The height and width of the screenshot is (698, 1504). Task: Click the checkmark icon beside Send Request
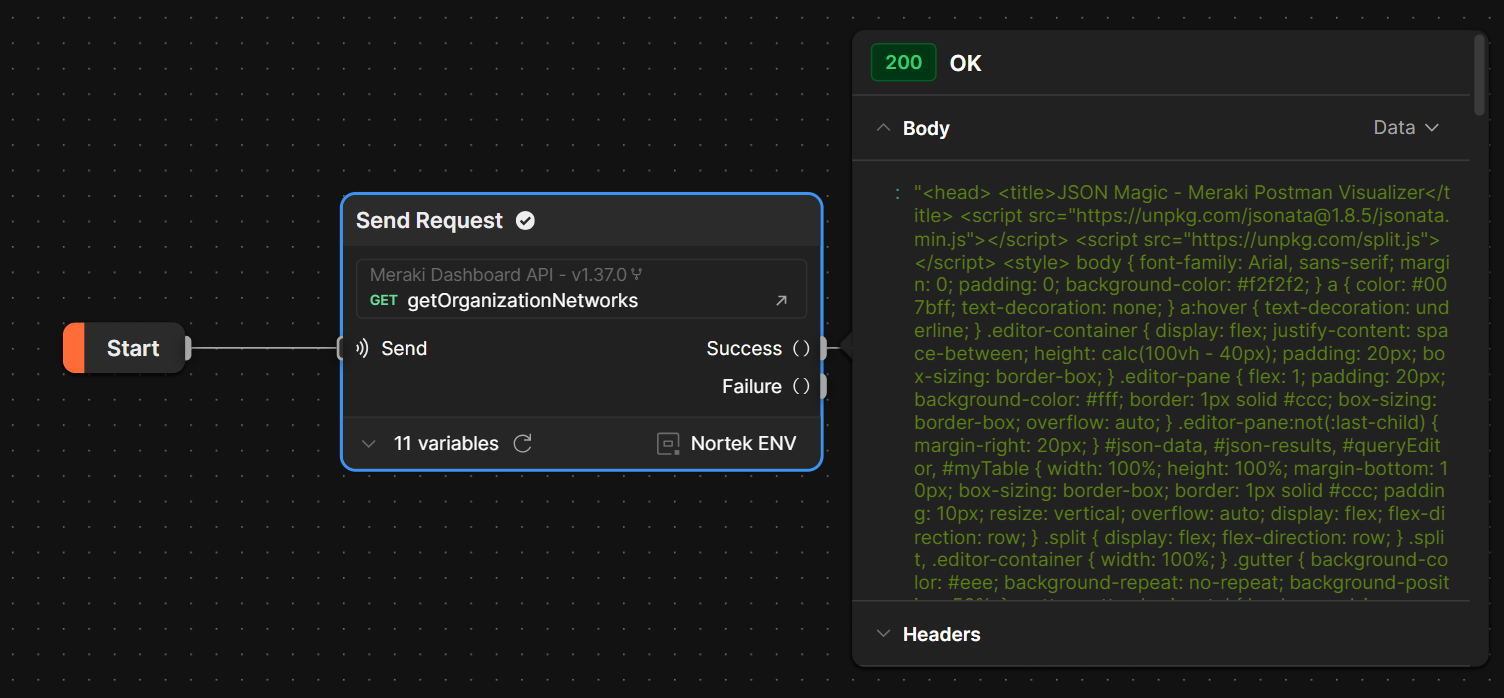[525, 221]
